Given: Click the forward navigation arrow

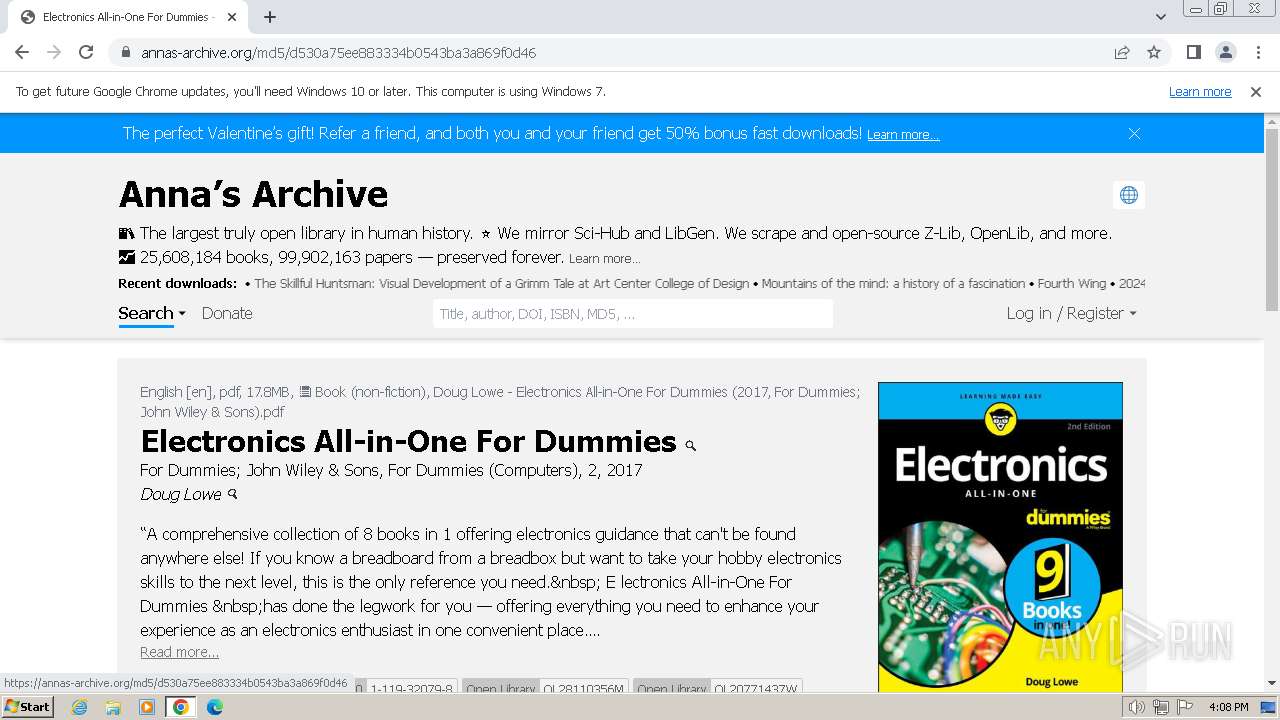Looking at the screenshot, I should pos(54,53).
